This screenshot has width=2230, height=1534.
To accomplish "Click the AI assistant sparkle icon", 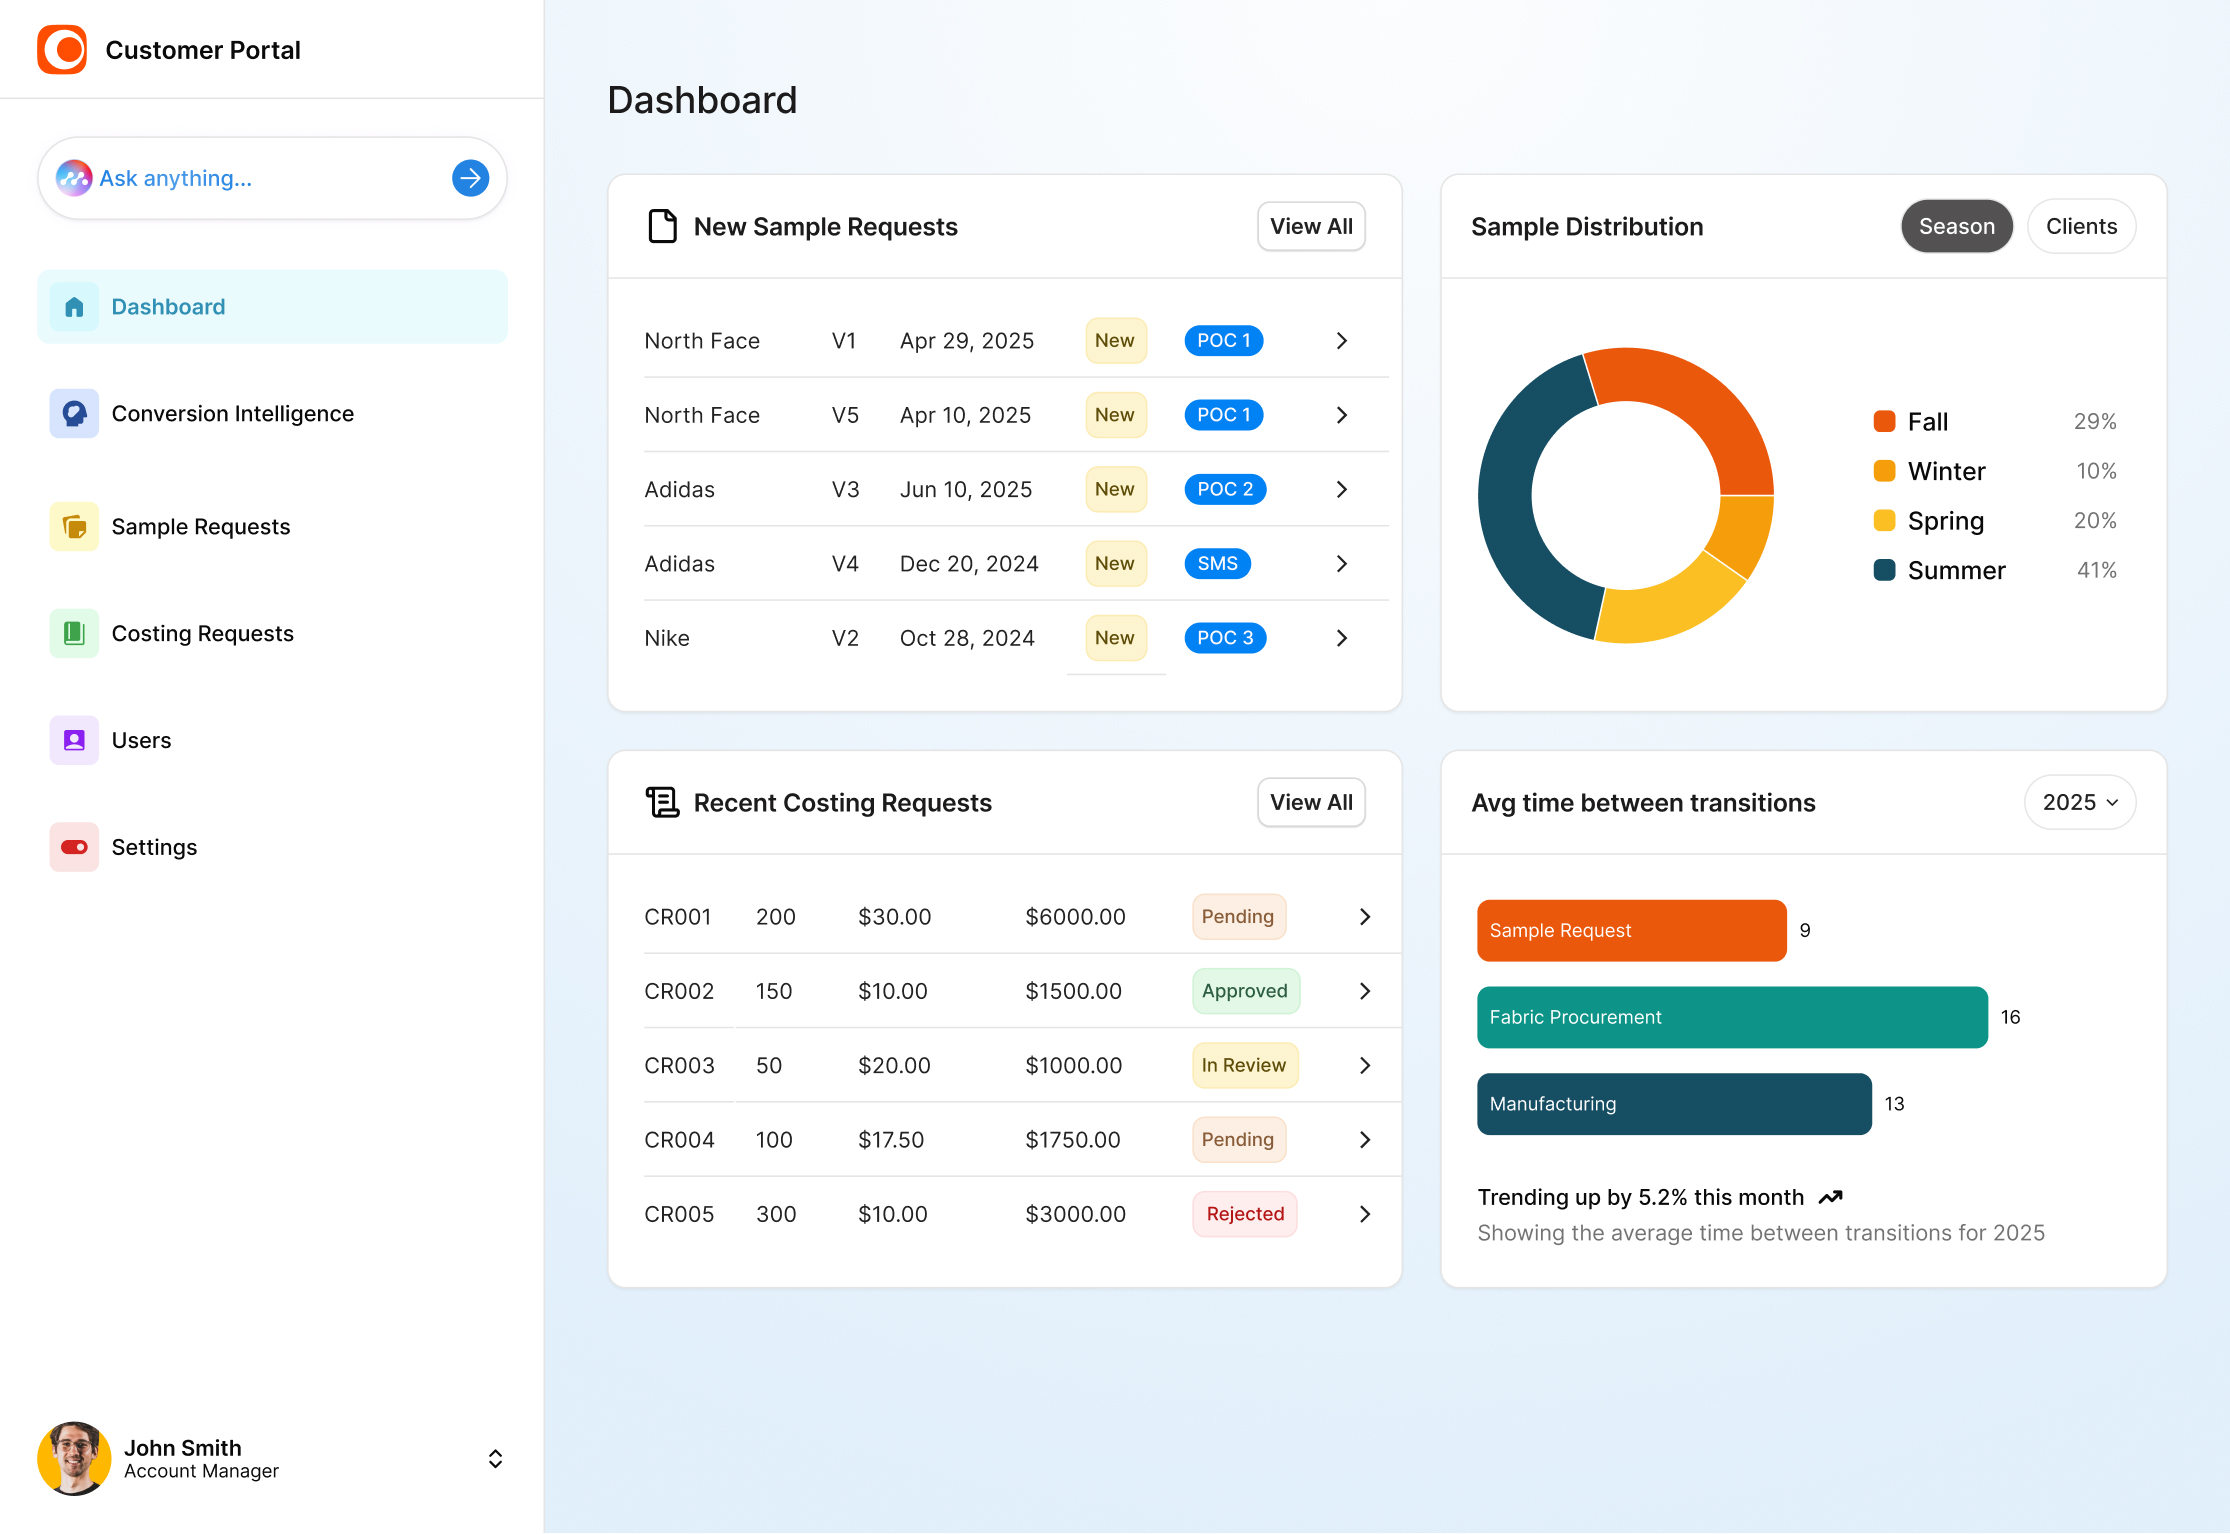I will click(x=74, y=178).
